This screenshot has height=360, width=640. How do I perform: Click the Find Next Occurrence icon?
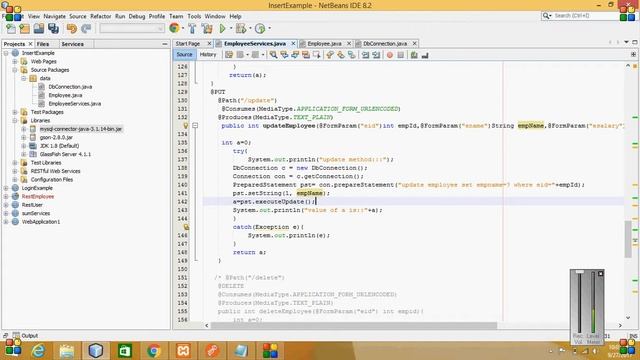[295, 55]
